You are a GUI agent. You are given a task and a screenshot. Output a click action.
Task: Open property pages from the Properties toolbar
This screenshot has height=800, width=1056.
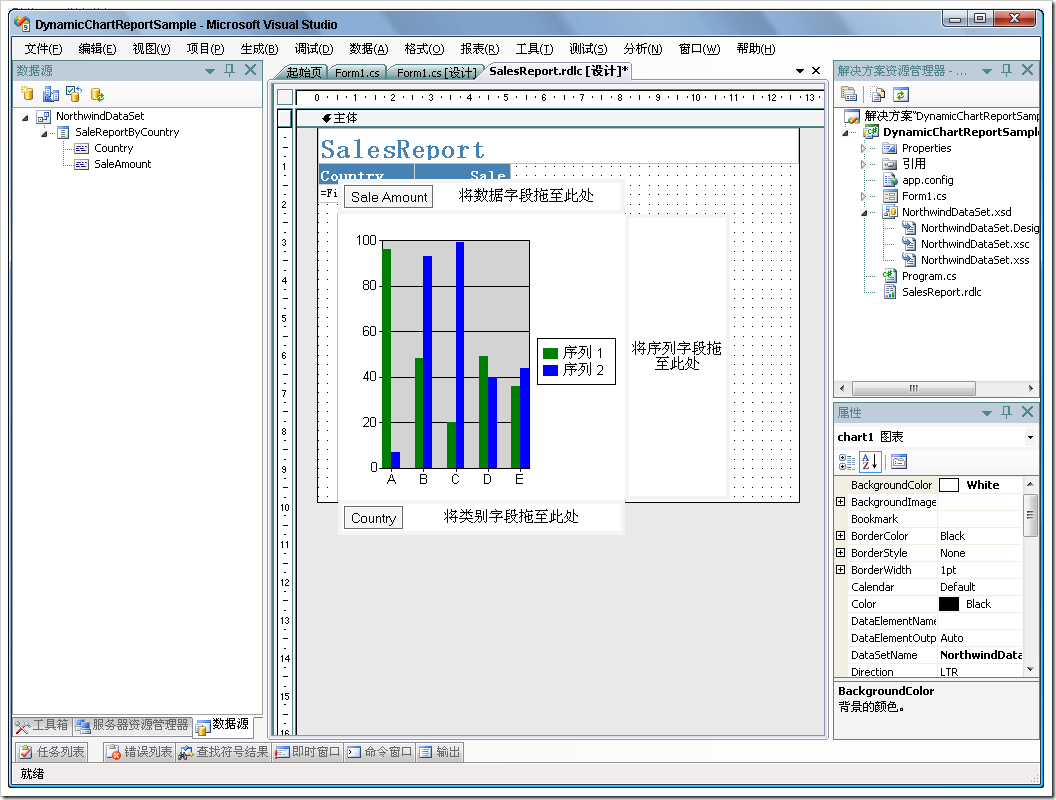point(899,461)
